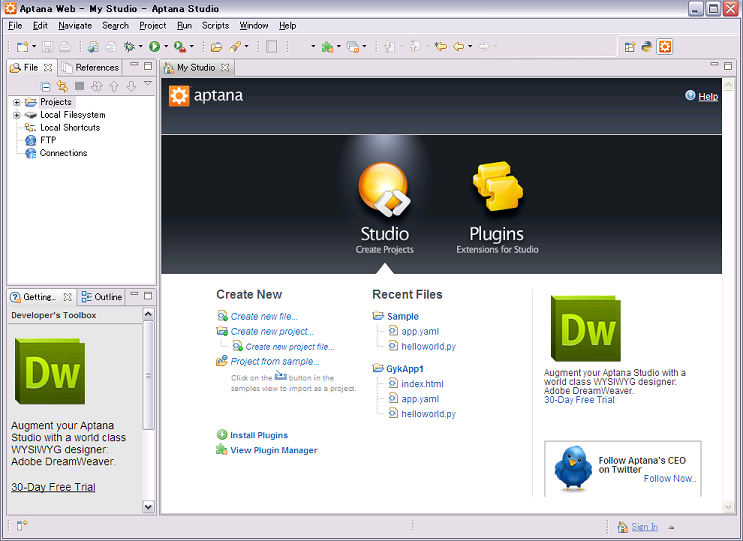Switch to the Python perspective icon

(647, 46)
